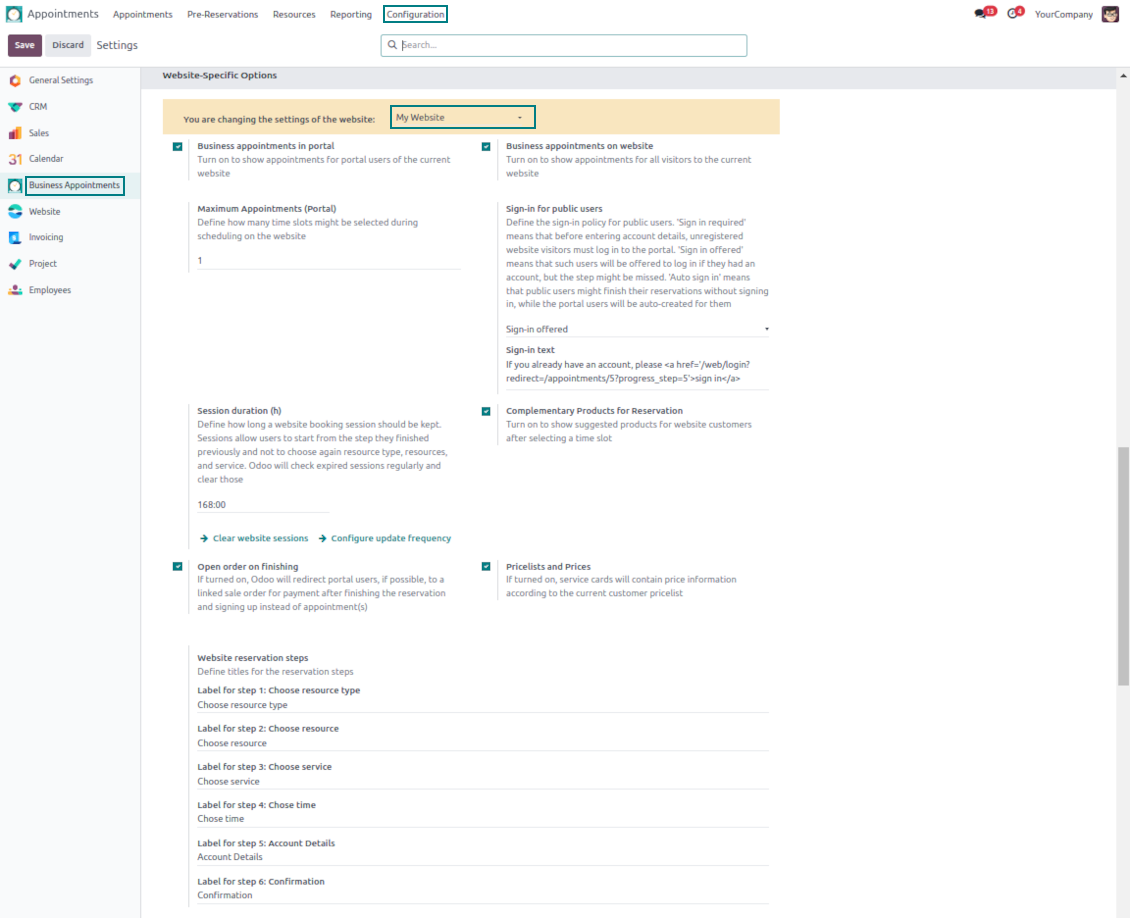Open the Reporting menu
Image resolution: width=1130 pixels, height=918 pixels.
point(351,14)
